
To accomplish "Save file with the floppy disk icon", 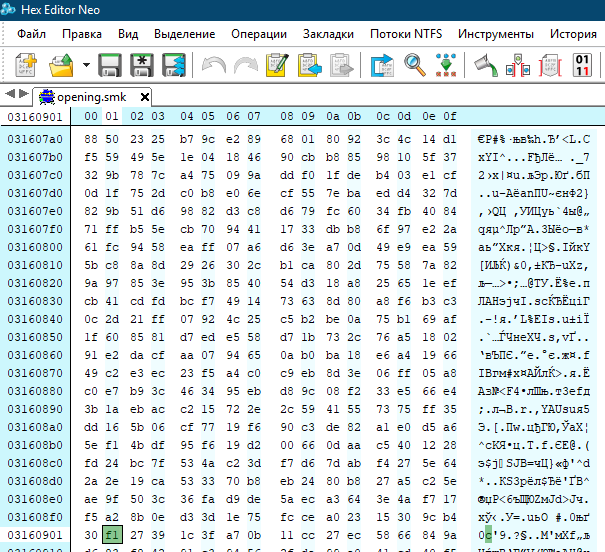I will (110, 65).
